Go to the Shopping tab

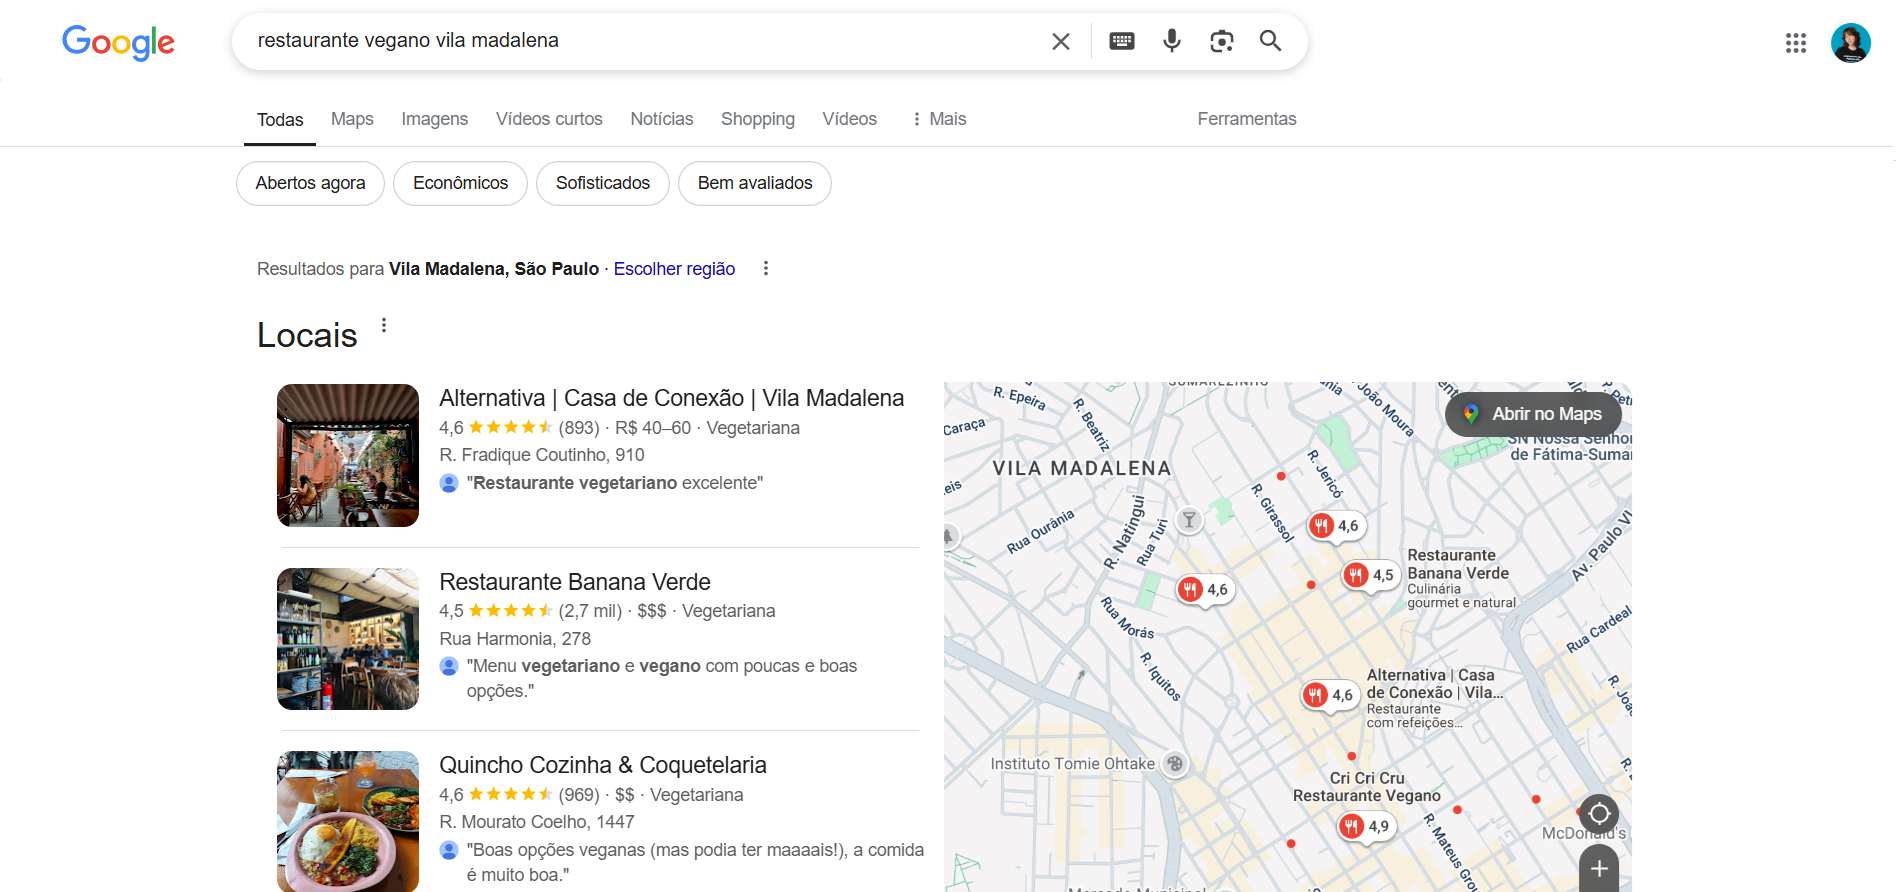[x=758, y=119]
